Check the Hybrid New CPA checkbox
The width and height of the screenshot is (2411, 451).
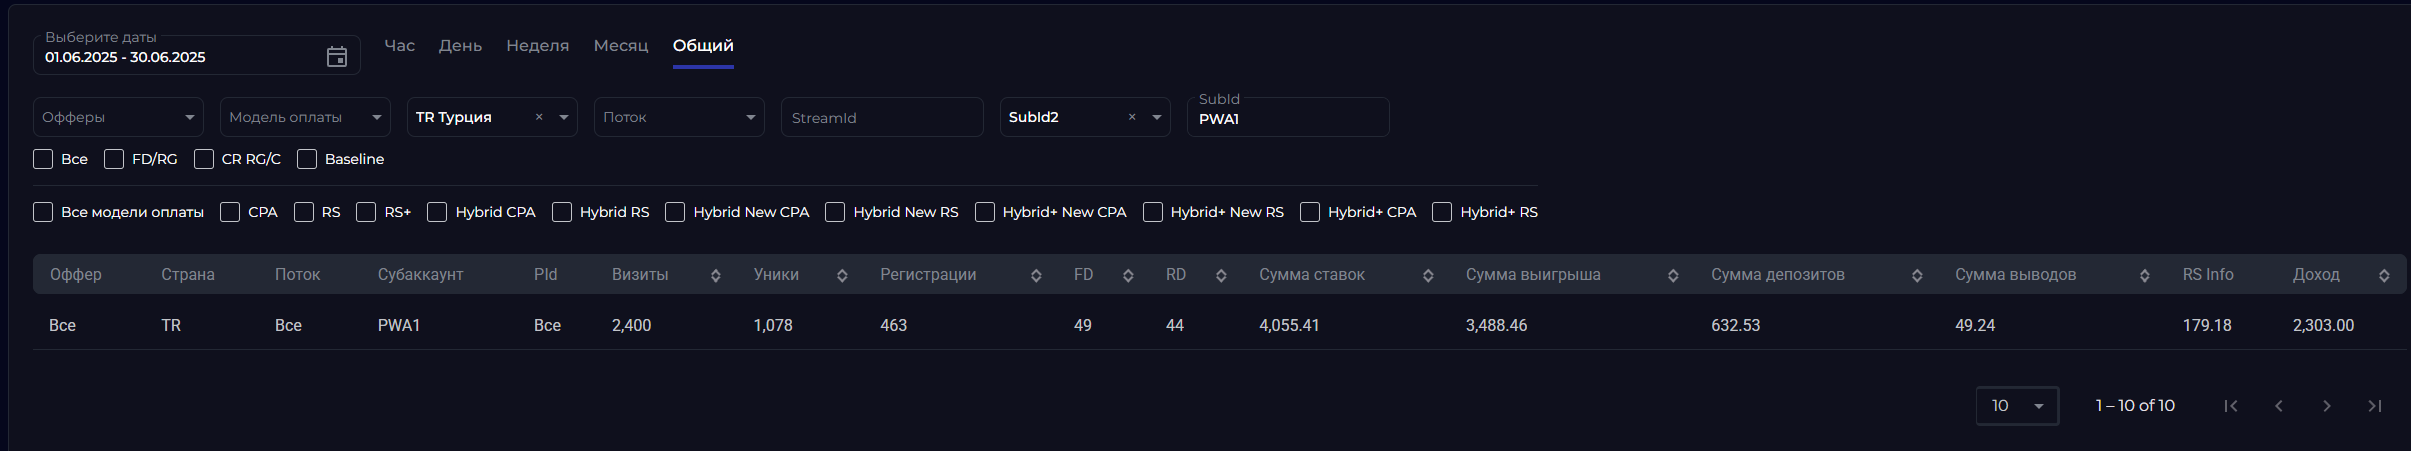click(675, 212)
